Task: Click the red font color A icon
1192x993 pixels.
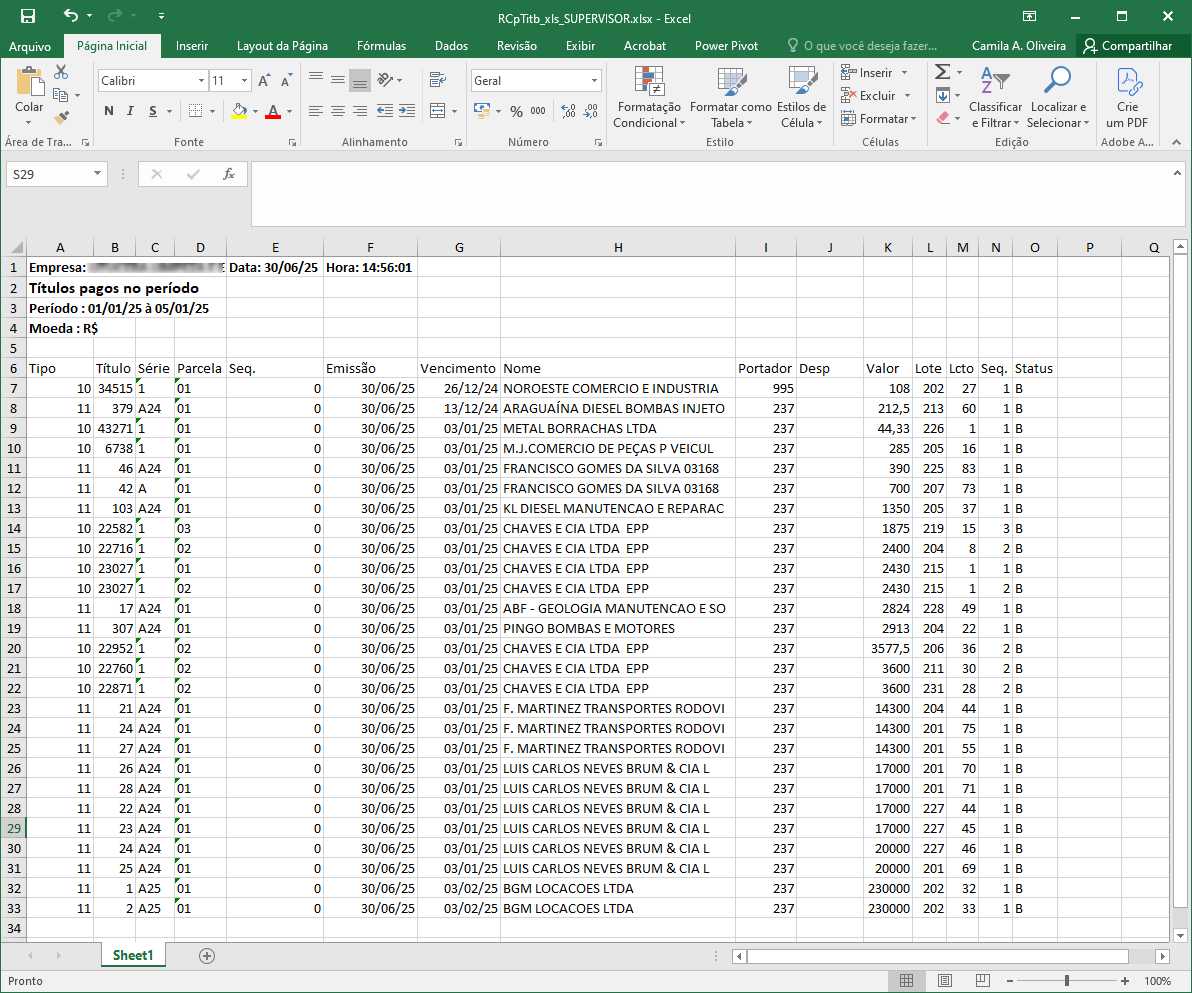Action: pos(274,111)
